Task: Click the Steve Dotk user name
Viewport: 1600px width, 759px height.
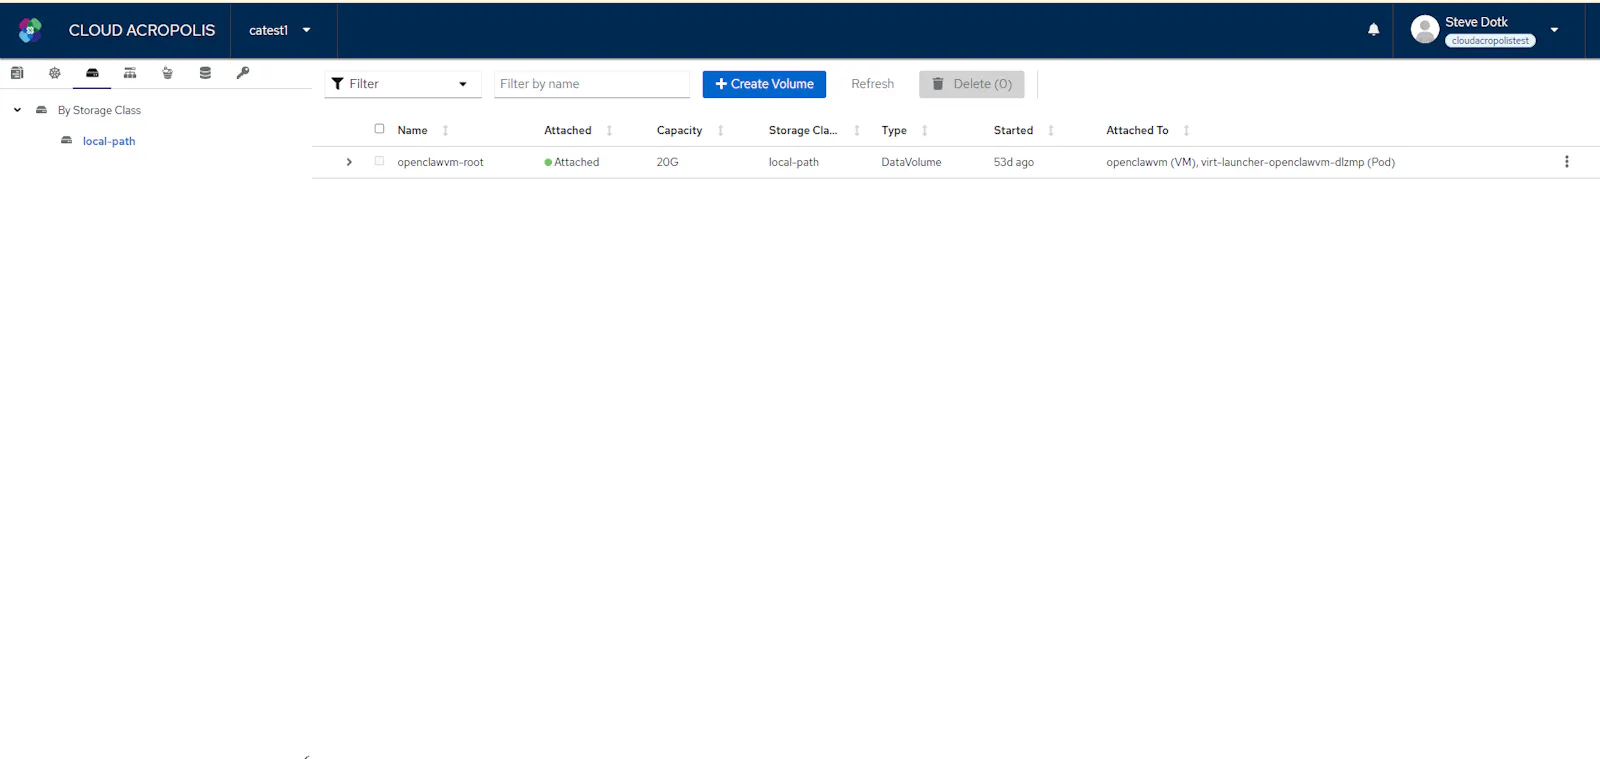Action: point(1476,22)
